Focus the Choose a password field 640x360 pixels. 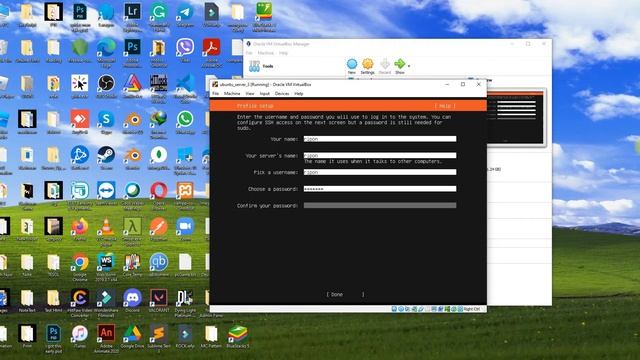coord(380,189)
